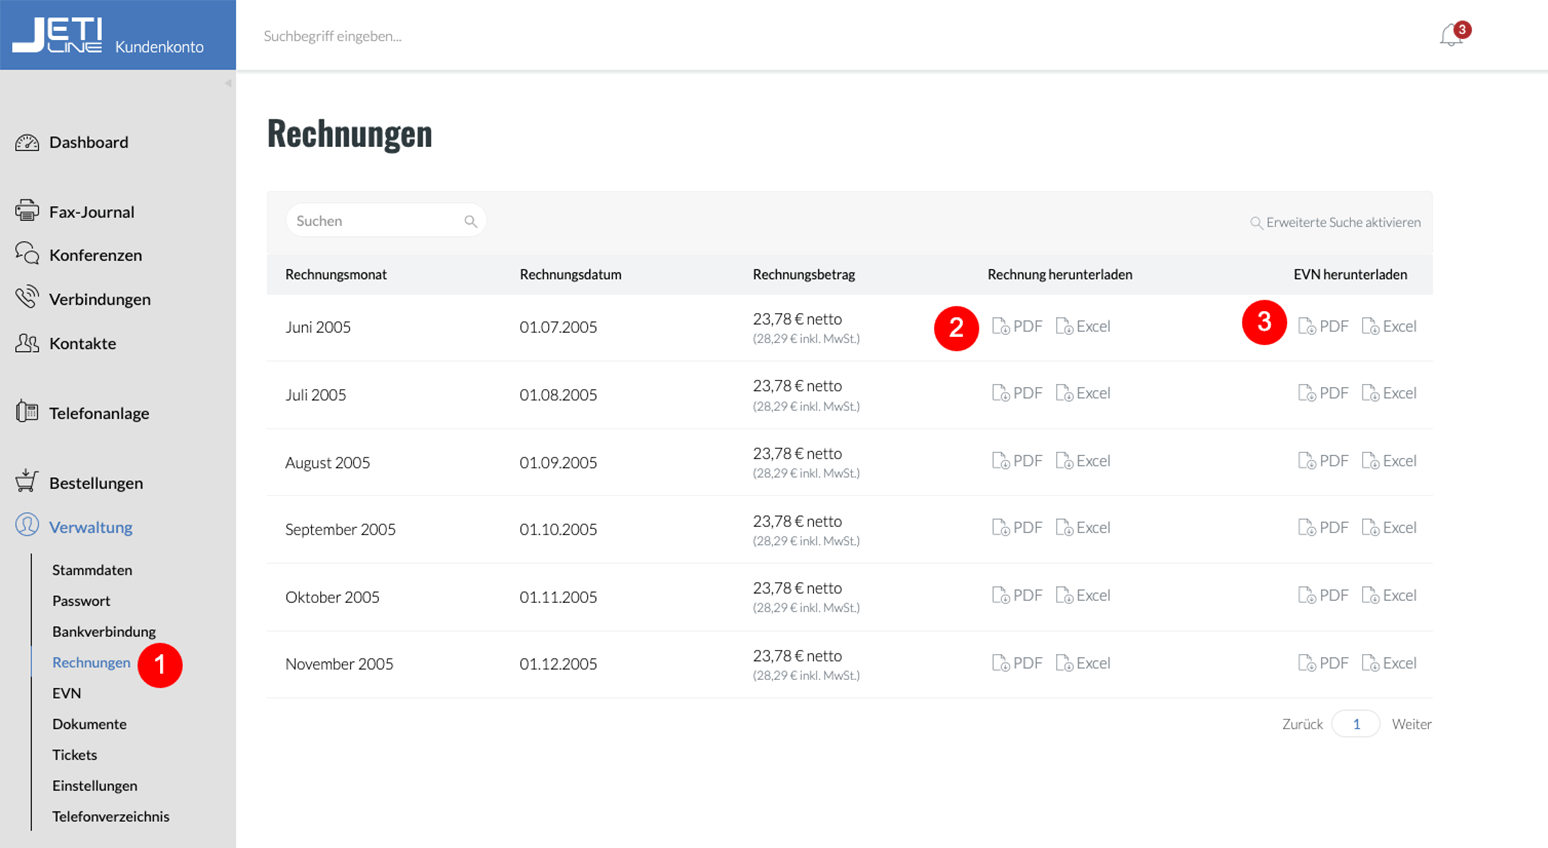Screen dimensions: 1548x848
Task: Click the Verbindungen phone icon
Action: pyautogui.click(x=27, y=298)
